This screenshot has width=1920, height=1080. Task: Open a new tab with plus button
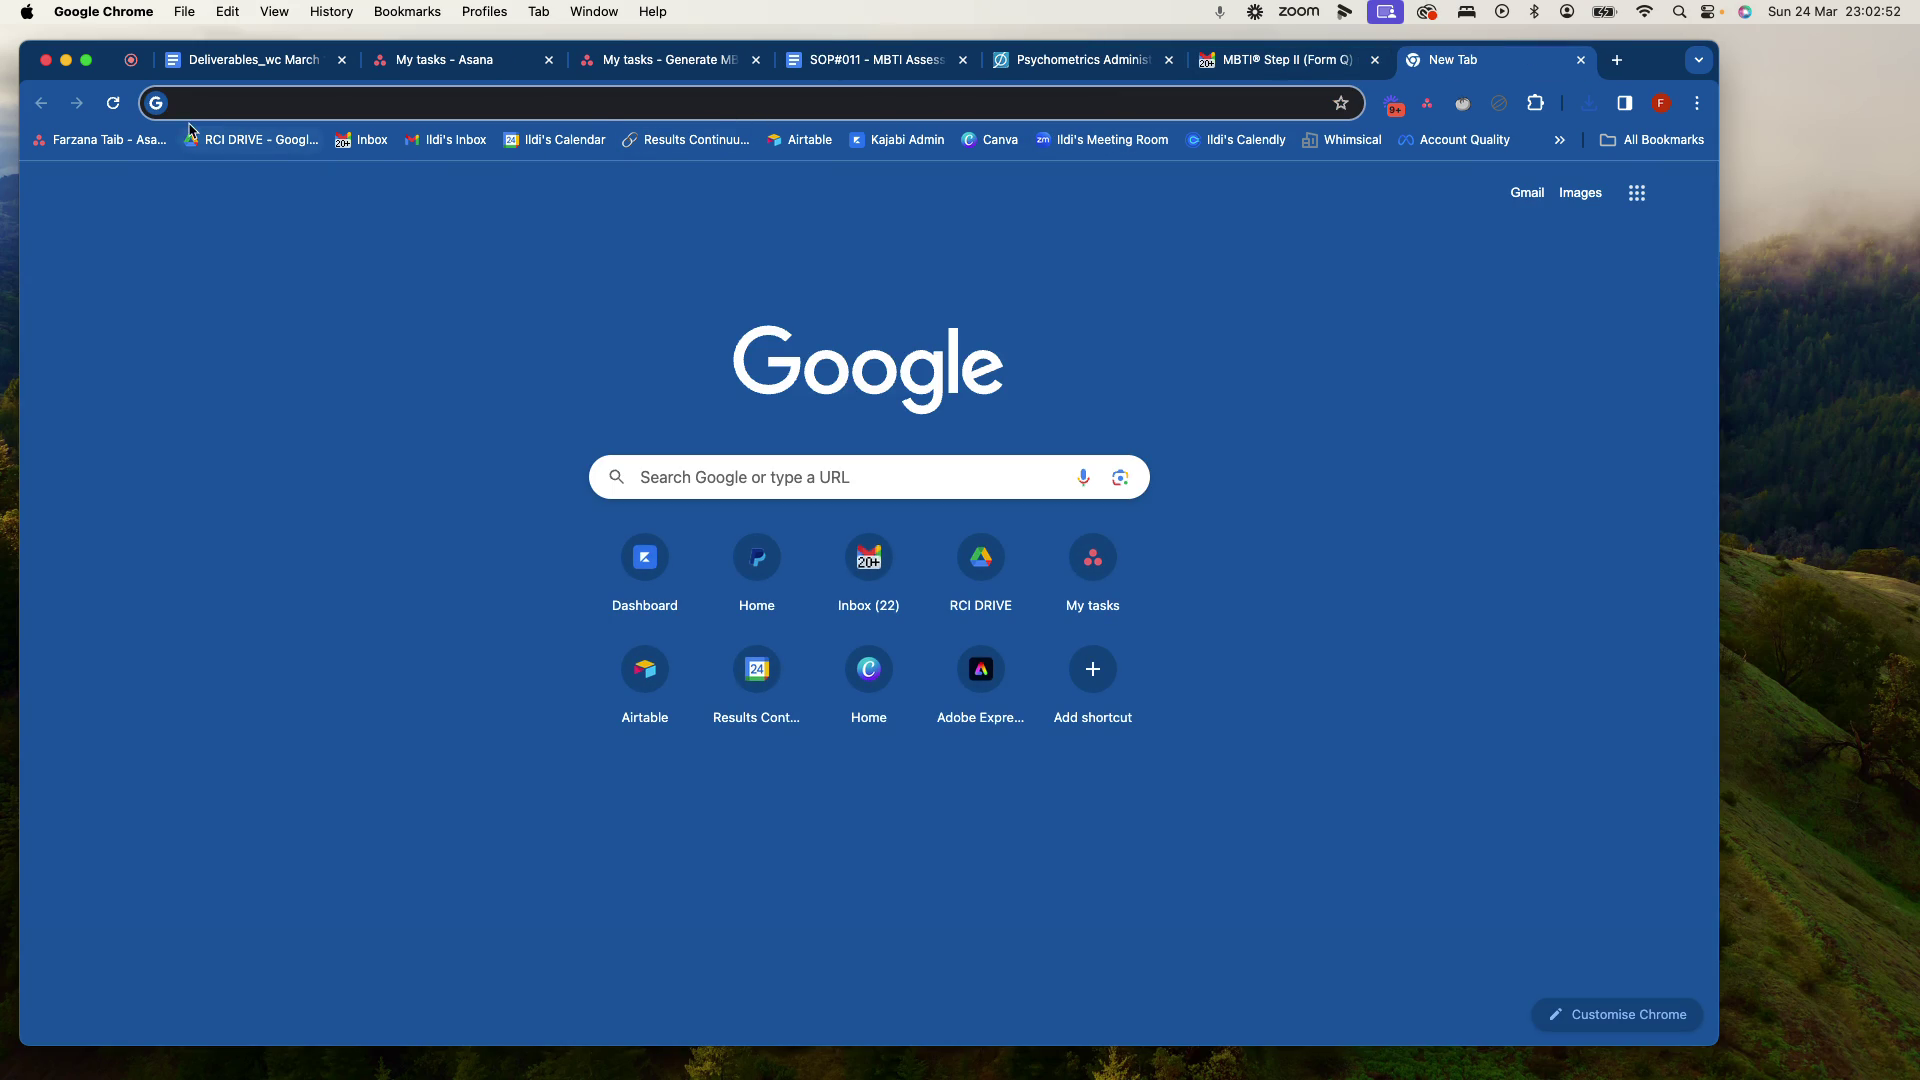point(1616,60)
